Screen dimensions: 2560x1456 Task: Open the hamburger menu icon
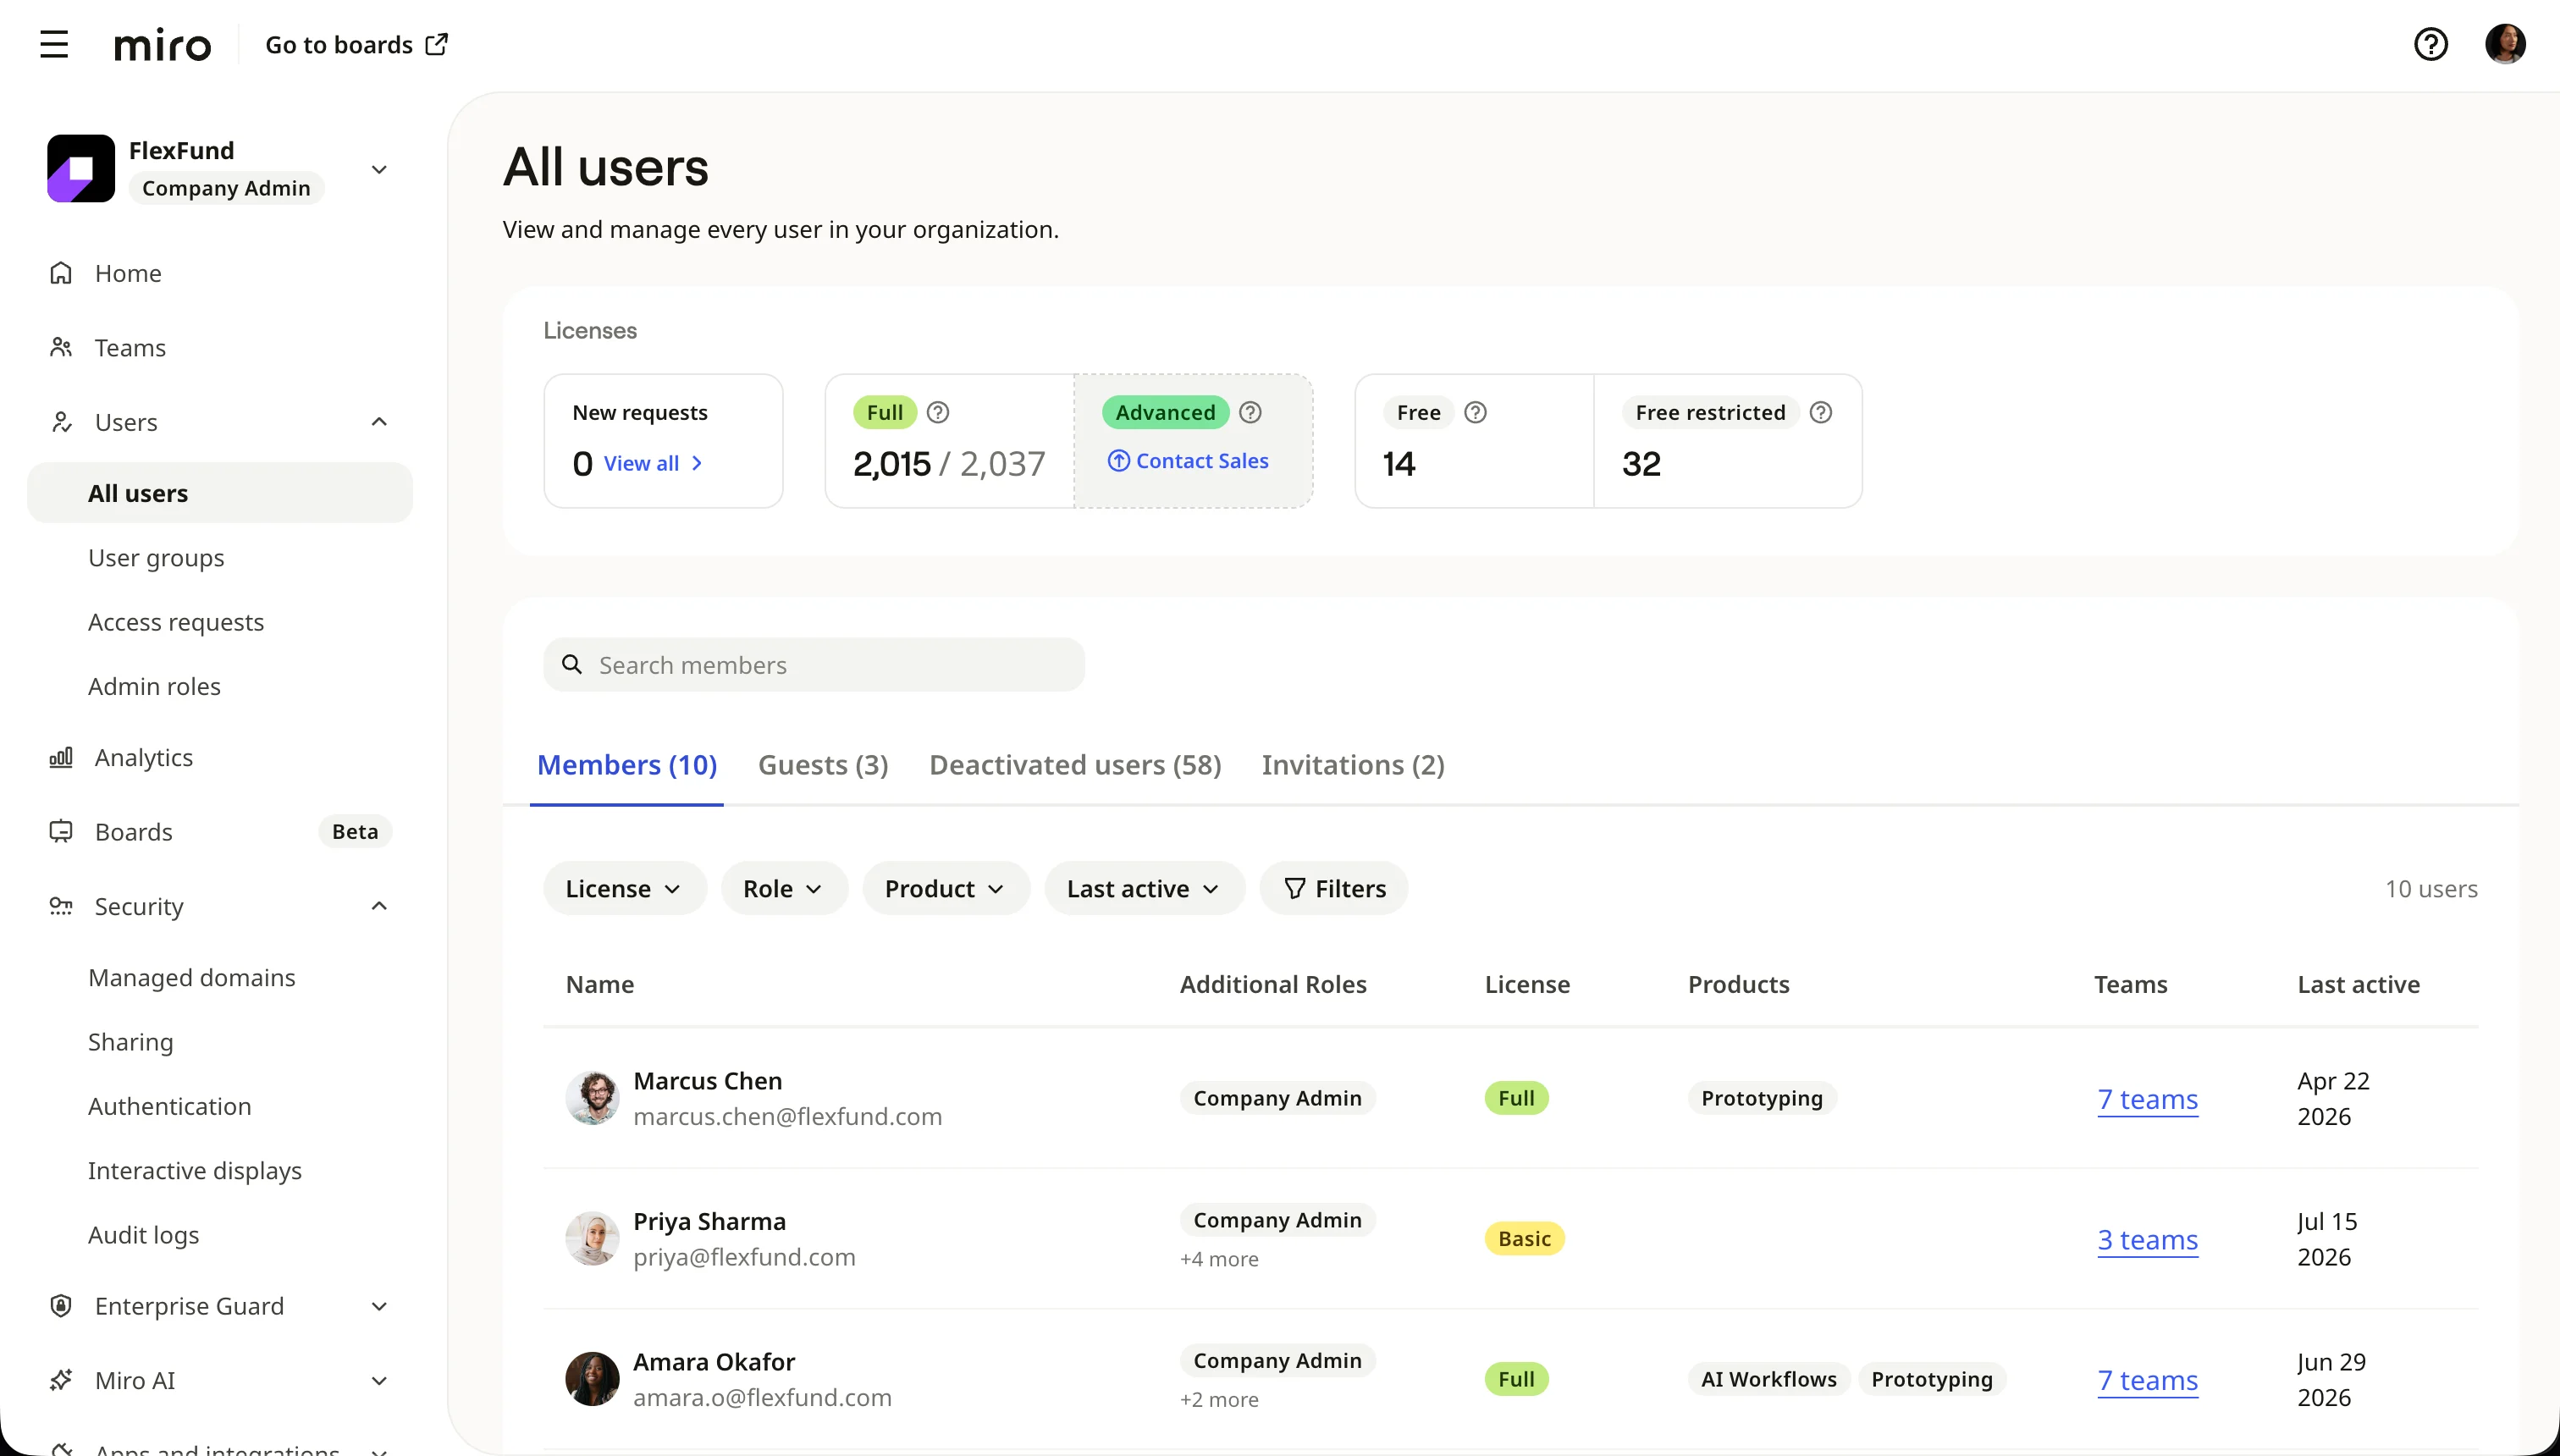click(x=54, y=44)
